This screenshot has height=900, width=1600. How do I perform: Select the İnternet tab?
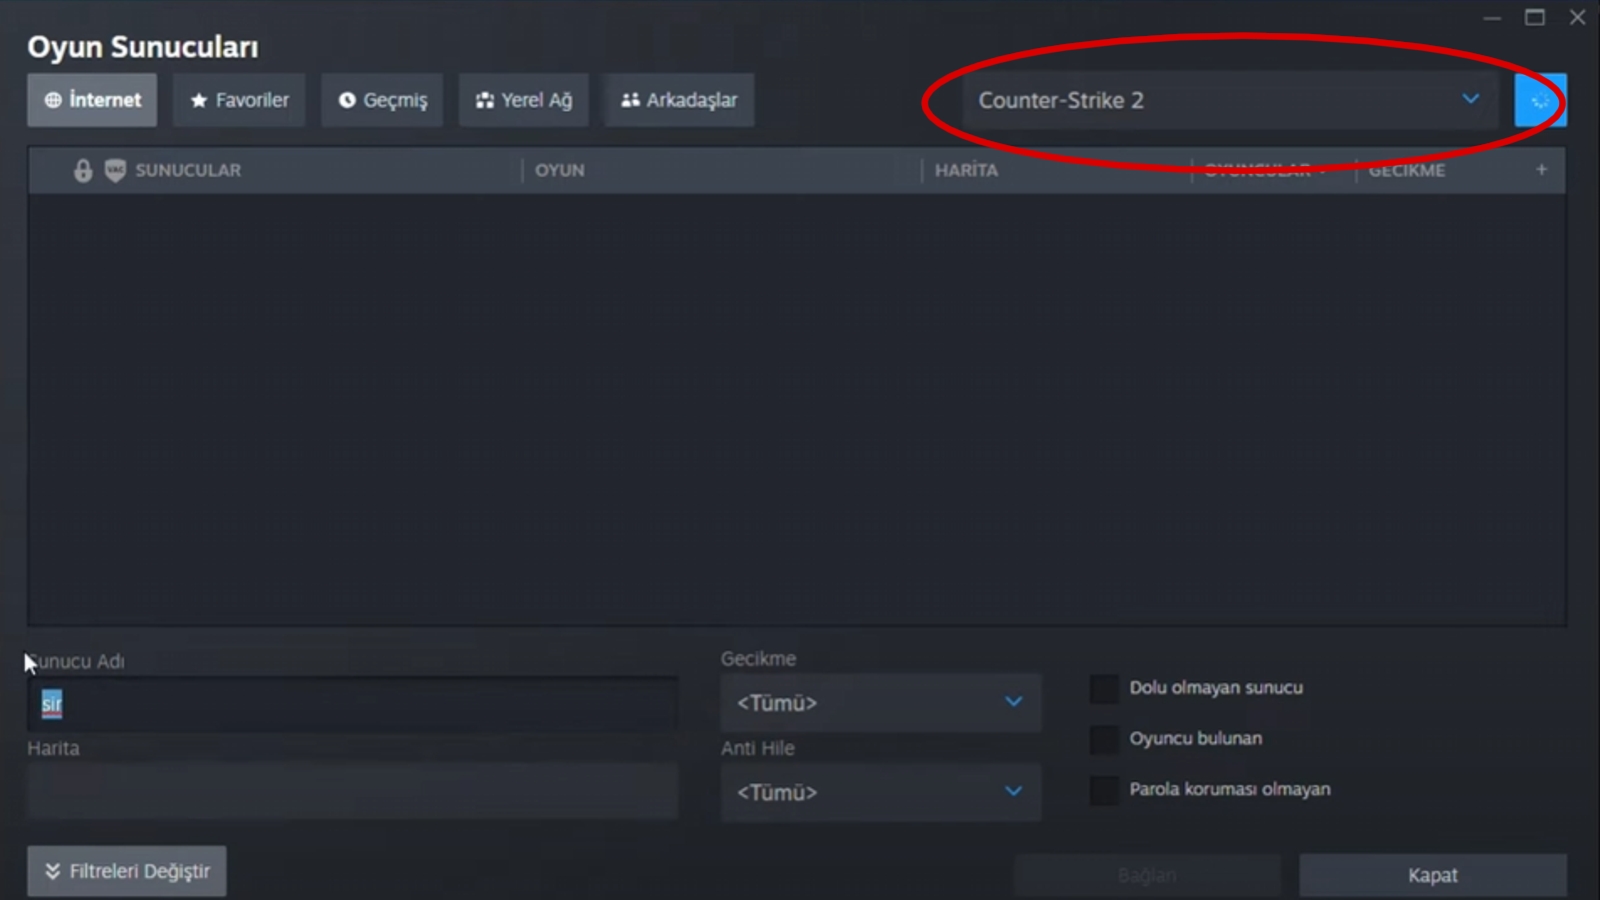(x=92, y=100)
